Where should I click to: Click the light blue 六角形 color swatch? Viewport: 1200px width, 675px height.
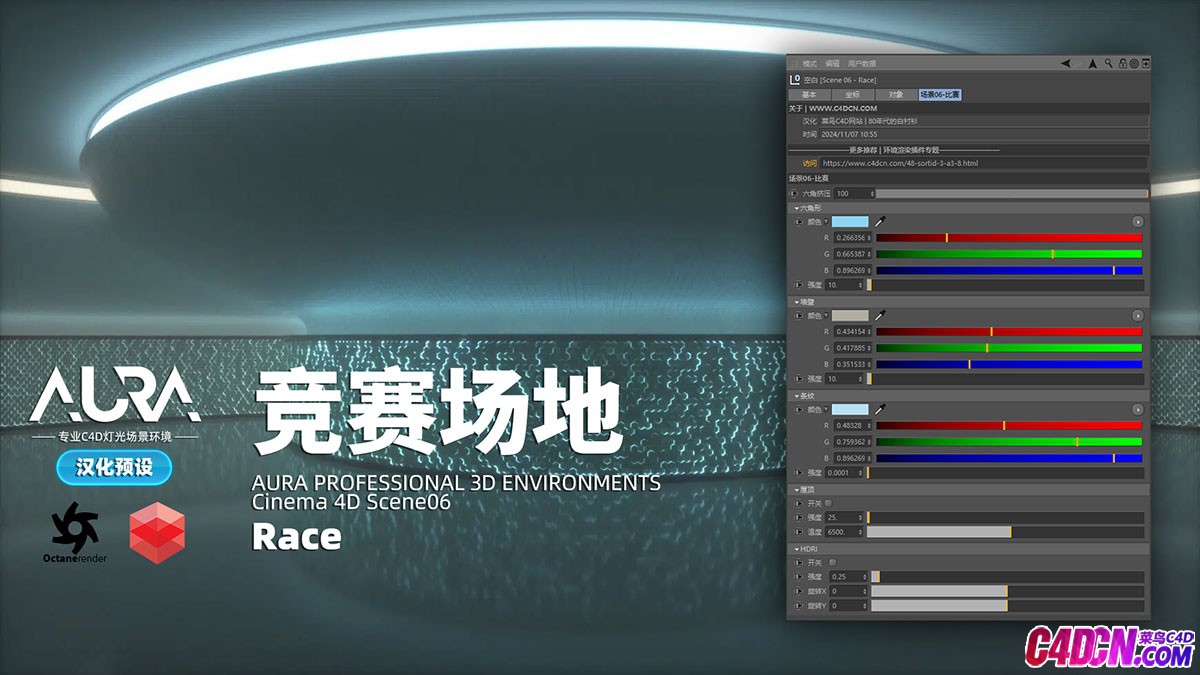[x=850, y=221]
